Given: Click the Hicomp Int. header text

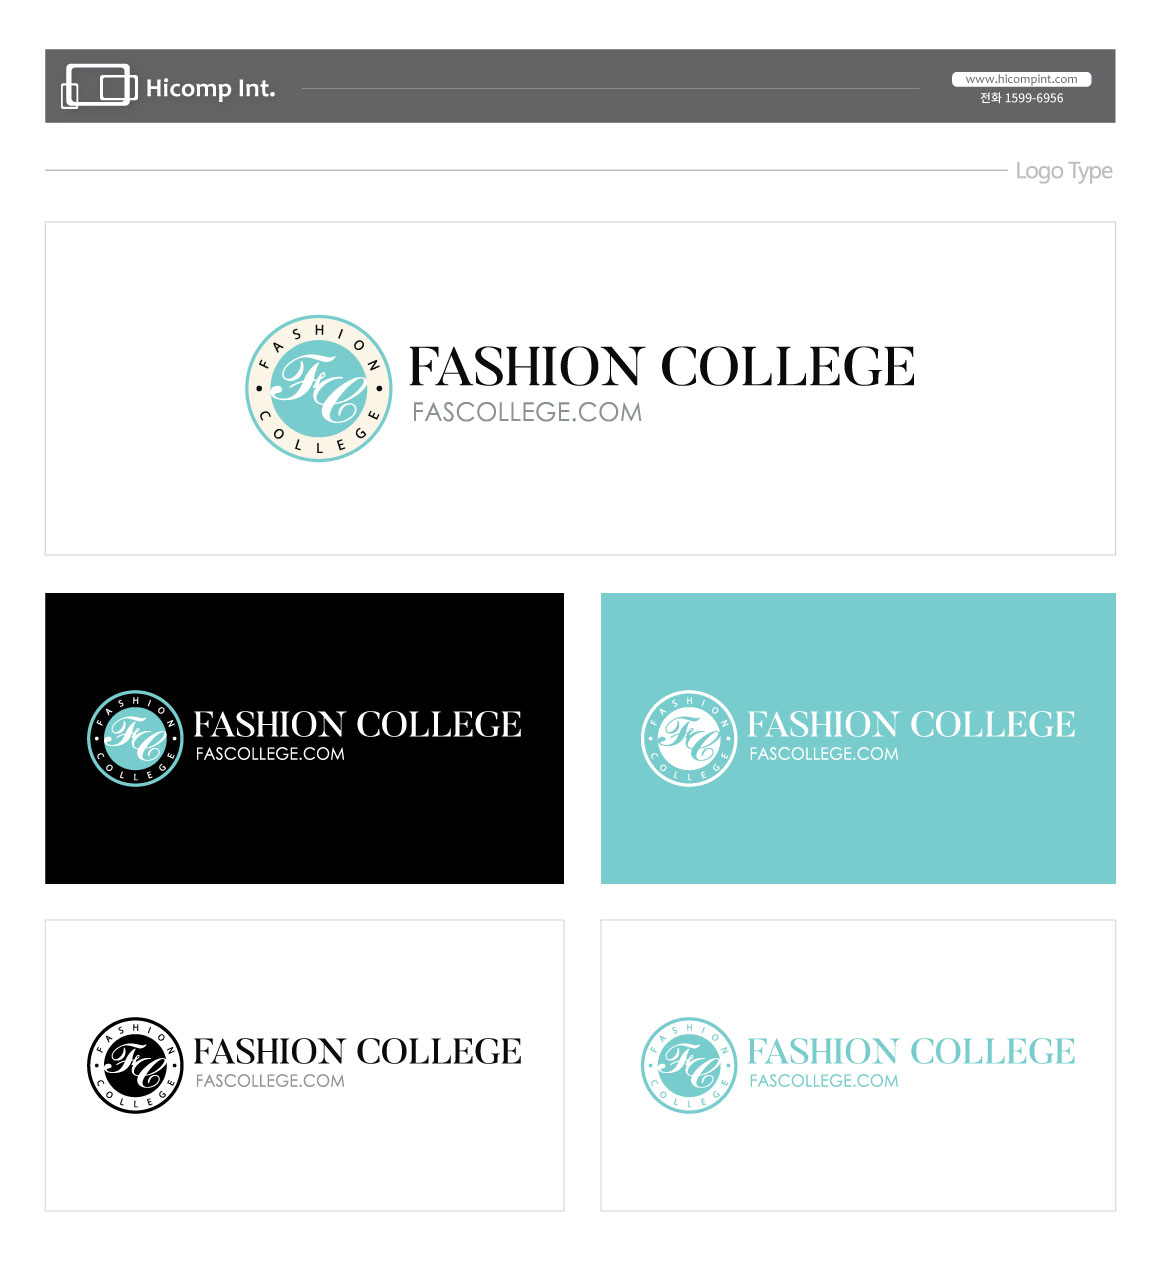Looking at the screenshot, I should 210,88.
